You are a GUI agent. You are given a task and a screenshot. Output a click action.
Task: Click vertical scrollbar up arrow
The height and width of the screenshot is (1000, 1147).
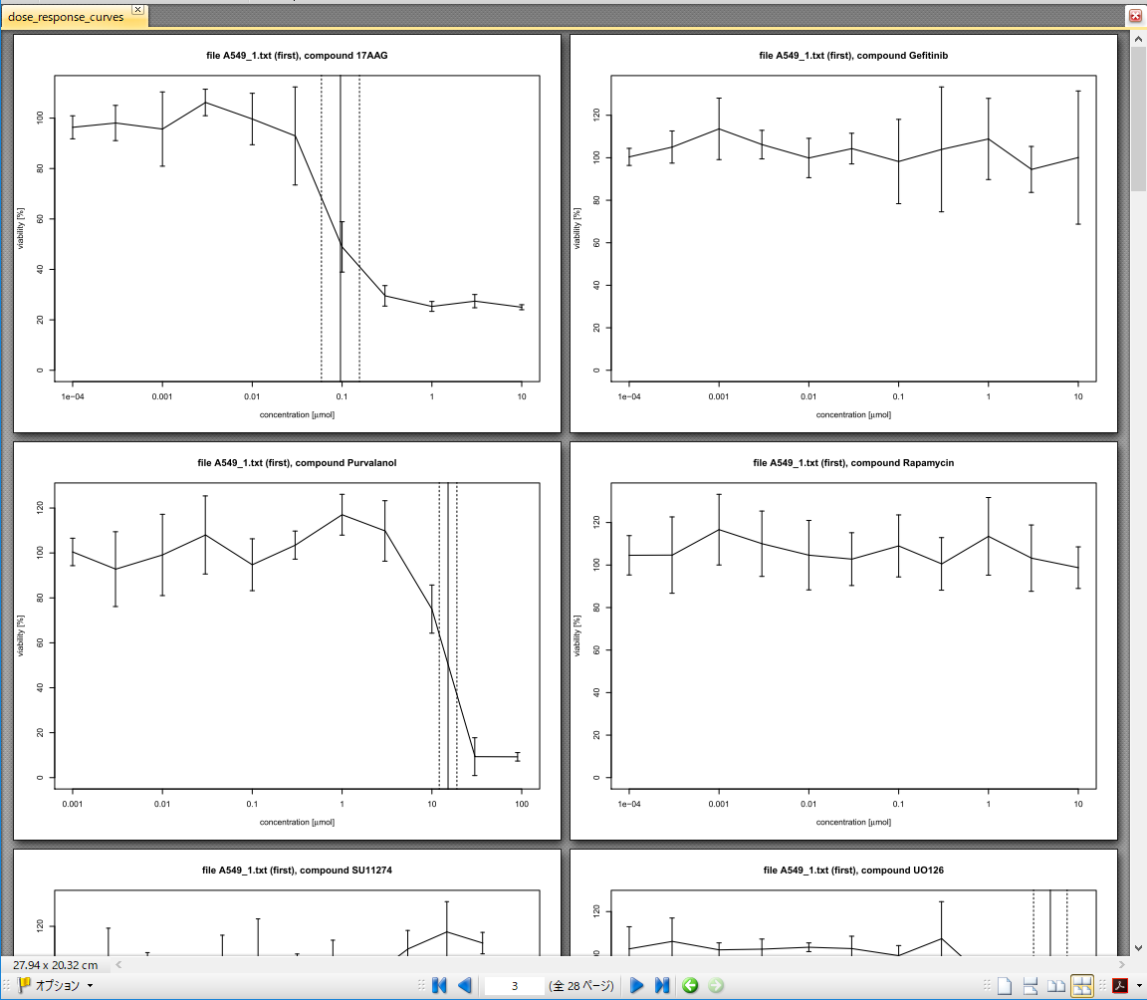click(x=1138, y=40)
